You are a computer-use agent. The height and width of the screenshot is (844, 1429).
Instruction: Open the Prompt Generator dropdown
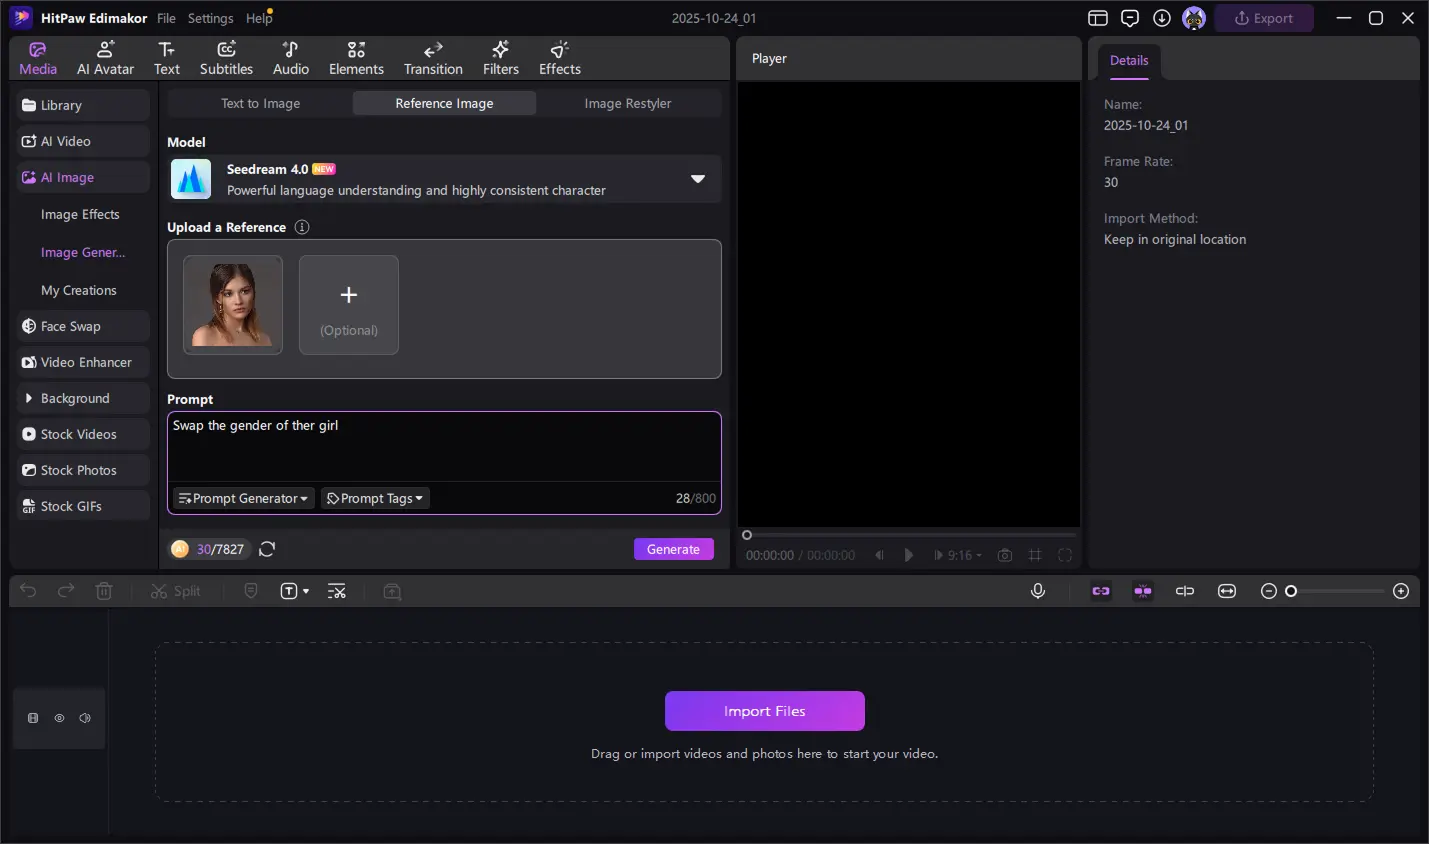244,498
